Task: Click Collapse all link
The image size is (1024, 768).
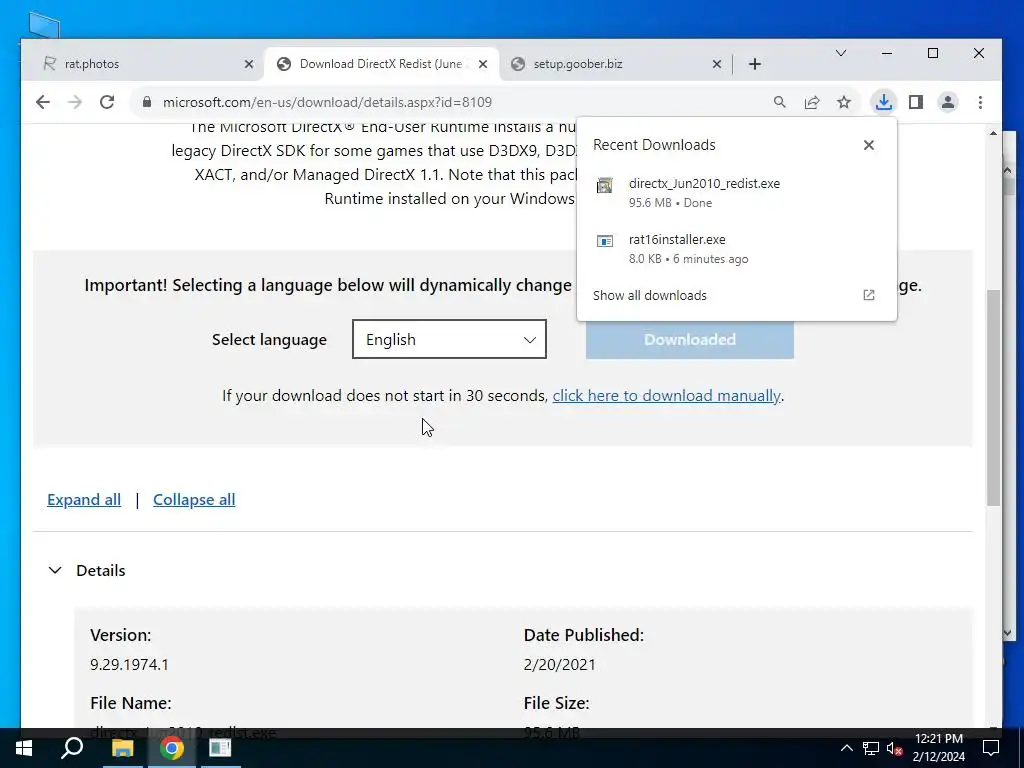Action: [194, 500]
